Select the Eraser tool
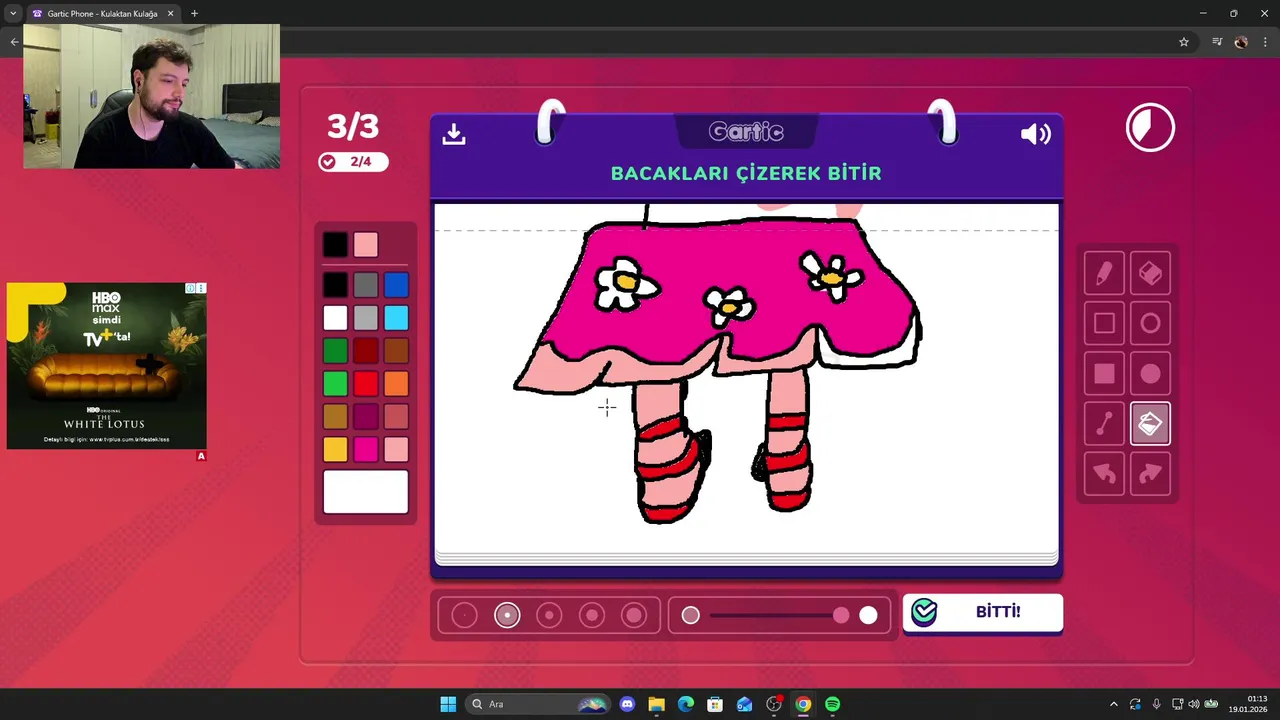The width and height of the screenshot is (1280, 720). (1150, 273)
